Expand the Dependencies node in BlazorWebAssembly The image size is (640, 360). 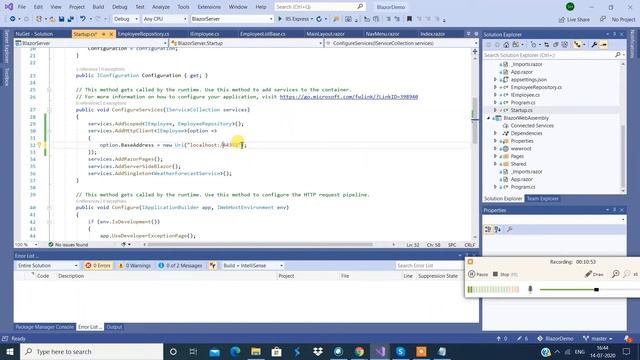[x=496, y=133]
